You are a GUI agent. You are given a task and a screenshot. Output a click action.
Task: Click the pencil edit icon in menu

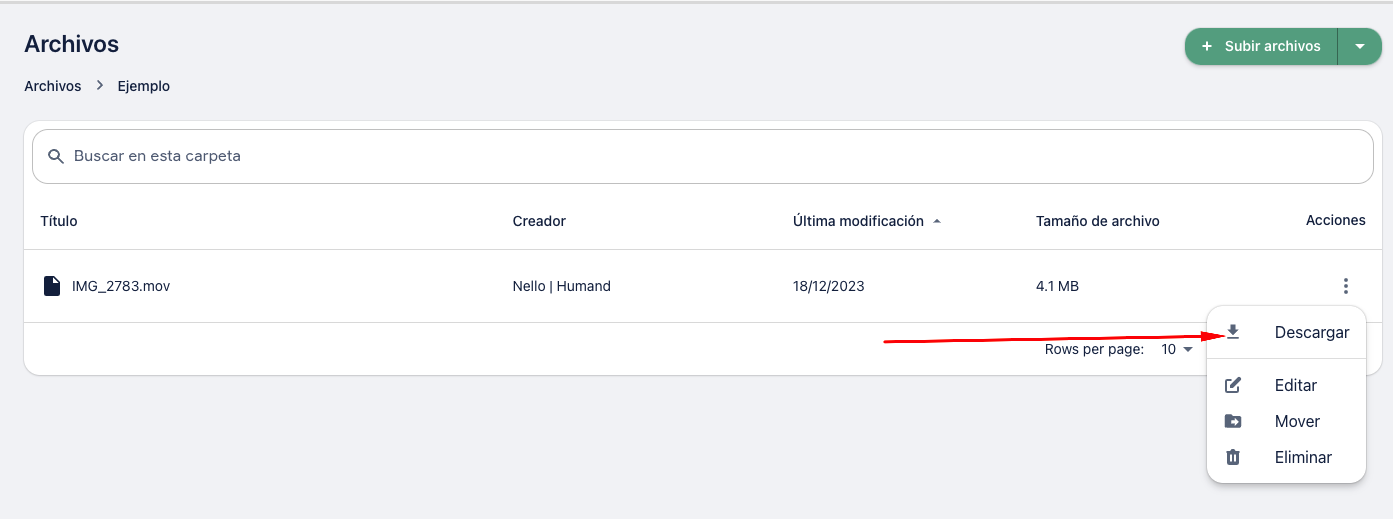tap(1233, 385)
